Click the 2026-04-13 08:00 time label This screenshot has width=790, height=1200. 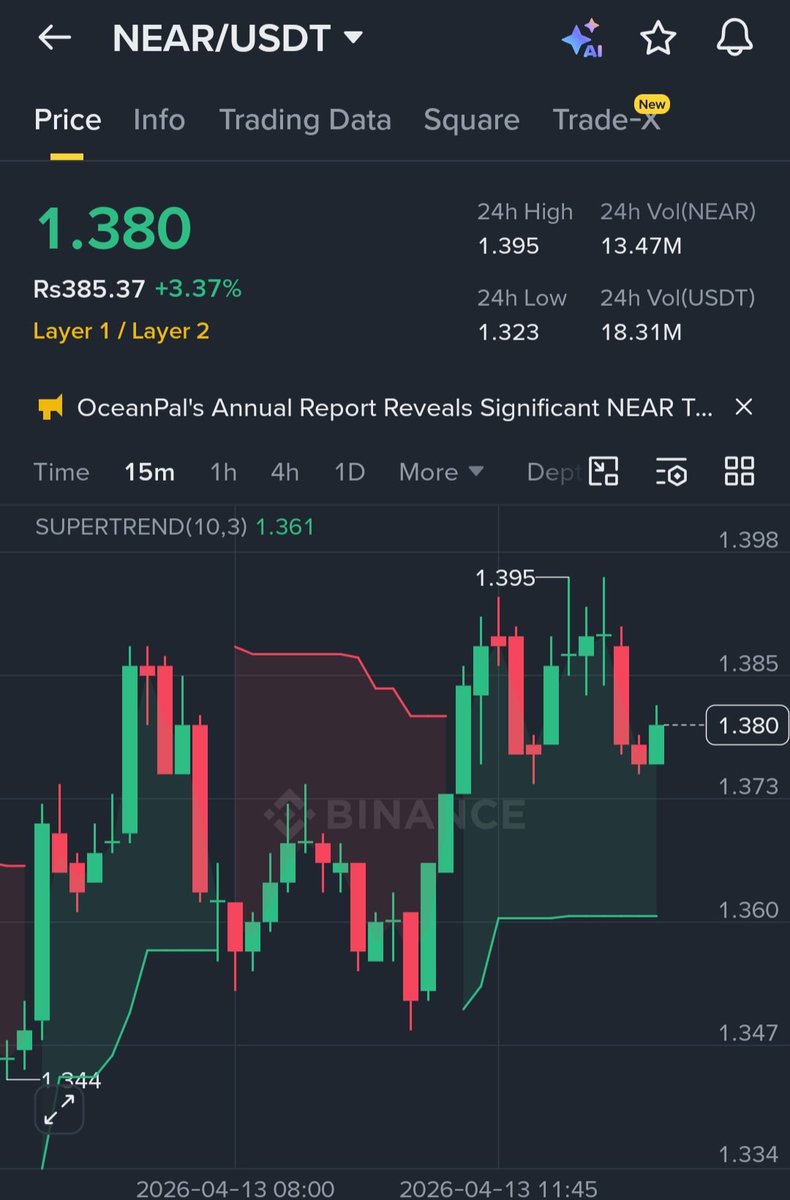tap(235, 1189)
